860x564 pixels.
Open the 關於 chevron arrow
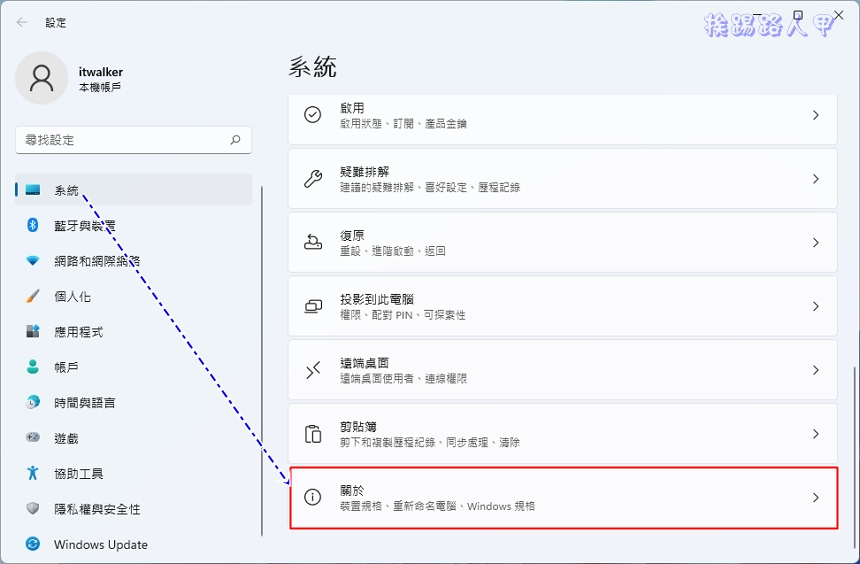(816, 497)
